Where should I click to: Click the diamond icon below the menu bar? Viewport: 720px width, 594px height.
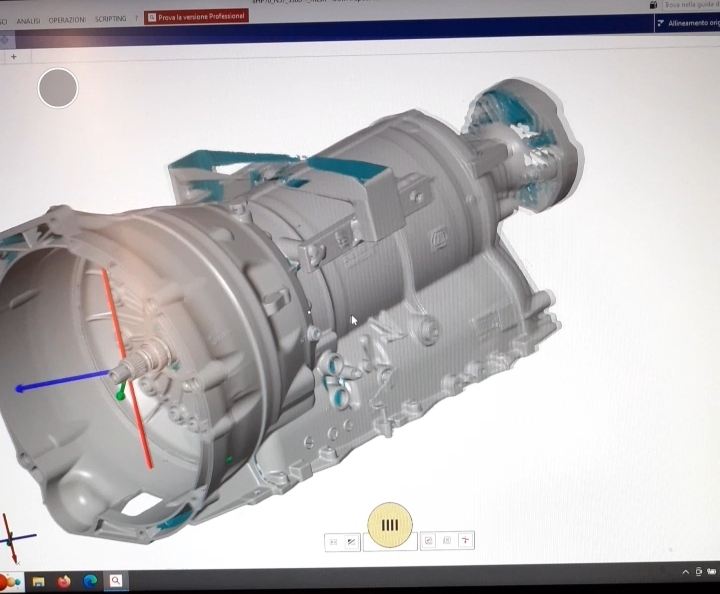5,40
